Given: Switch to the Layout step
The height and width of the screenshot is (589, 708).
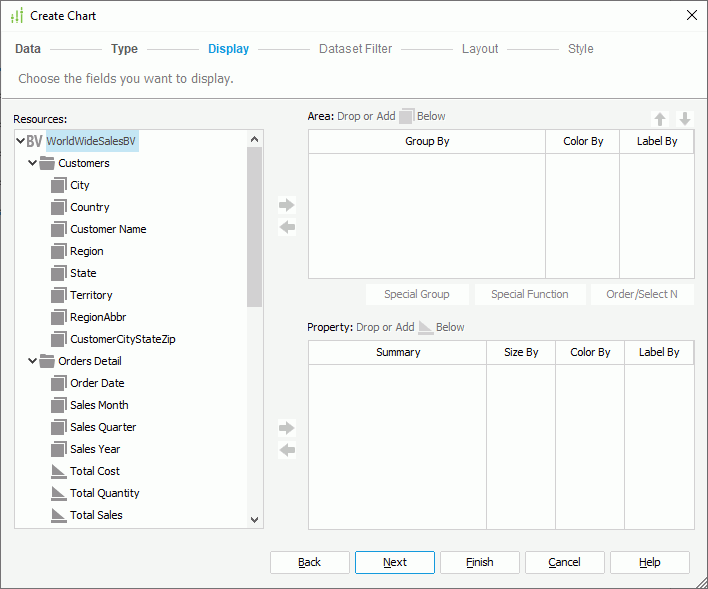Looking at the screenshot, I should pyautogui.click(x=479, y=49).
